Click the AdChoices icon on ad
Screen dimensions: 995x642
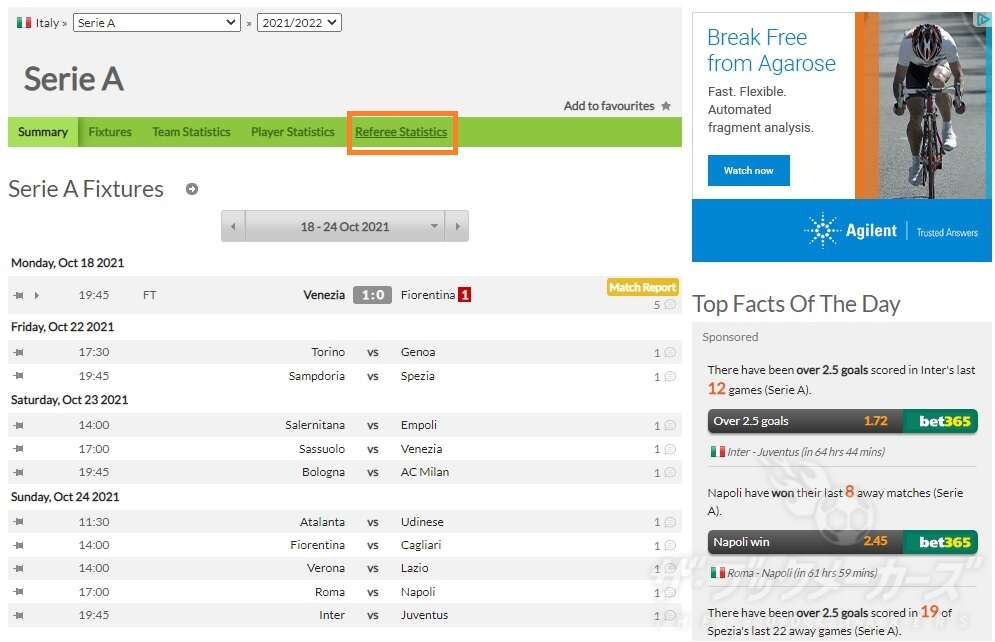(x=983, y=20)
